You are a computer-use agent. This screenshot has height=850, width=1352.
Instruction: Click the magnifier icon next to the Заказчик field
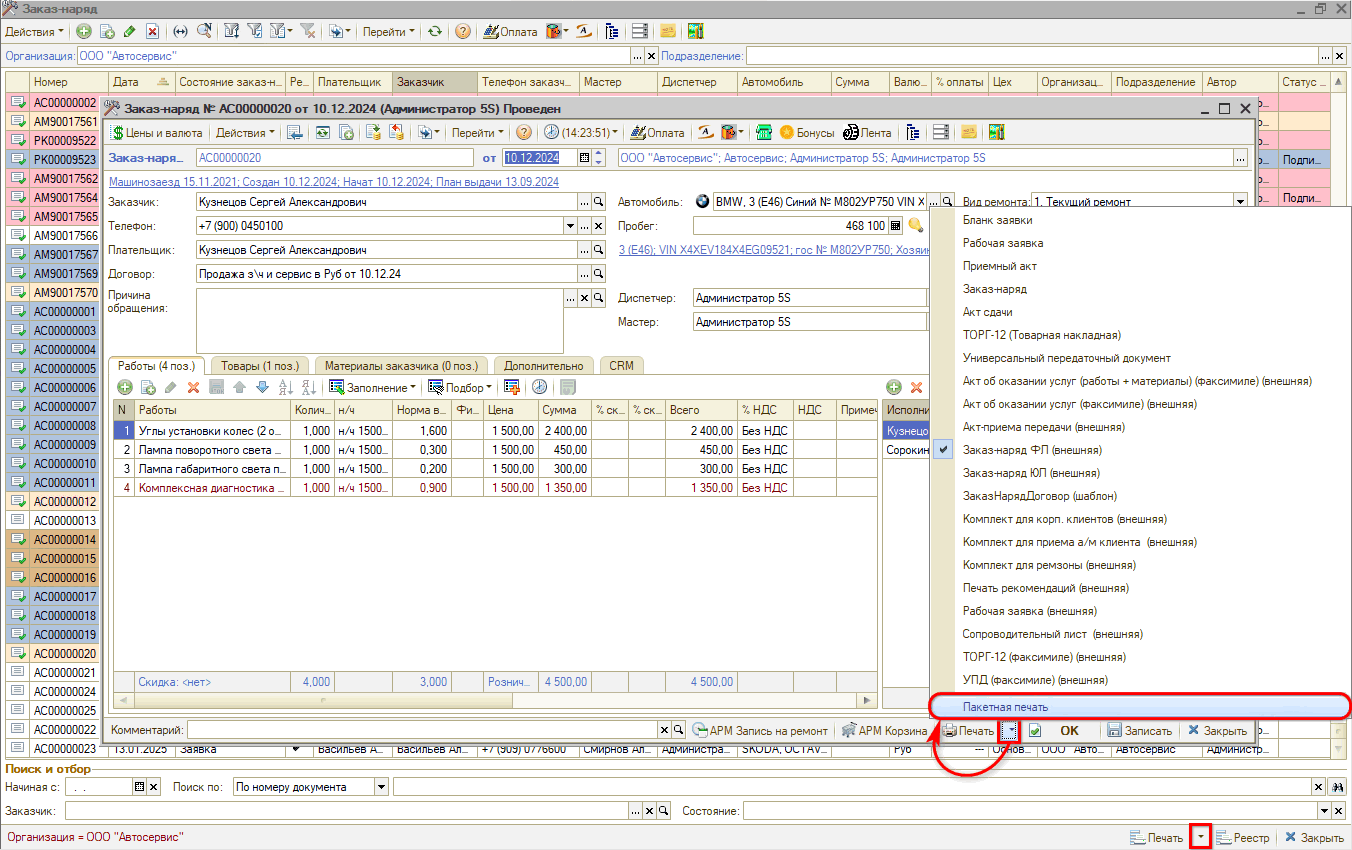pyautogui.click(x=599, y=202)
